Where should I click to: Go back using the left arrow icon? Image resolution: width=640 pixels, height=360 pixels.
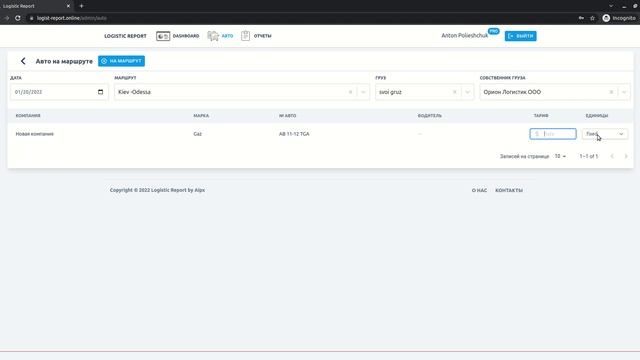point(23,61)
